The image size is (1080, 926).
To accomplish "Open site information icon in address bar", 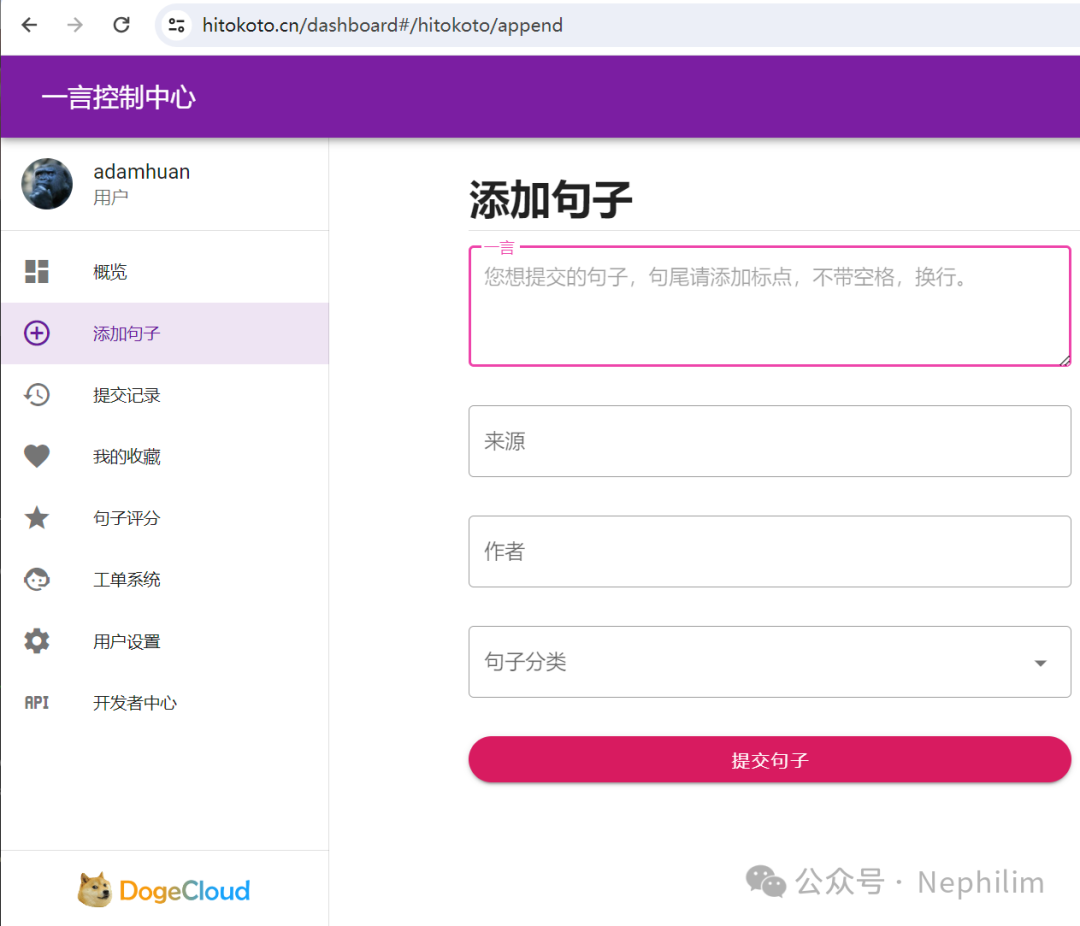I will coord(176,25).
